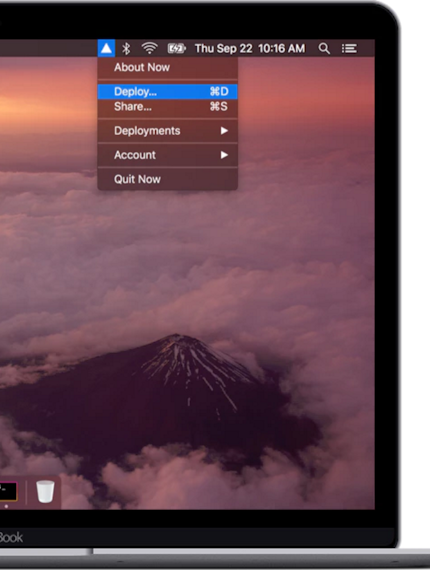430x570 pixels.
Task: Click the date and time in menu bar
Action: (250, 48)
